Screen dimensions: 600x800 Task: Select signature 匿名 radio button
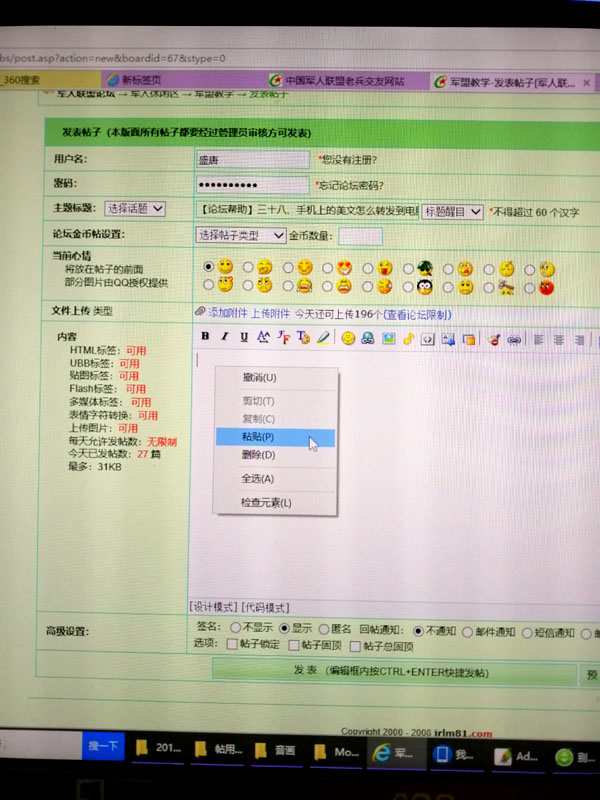point(324,629)
